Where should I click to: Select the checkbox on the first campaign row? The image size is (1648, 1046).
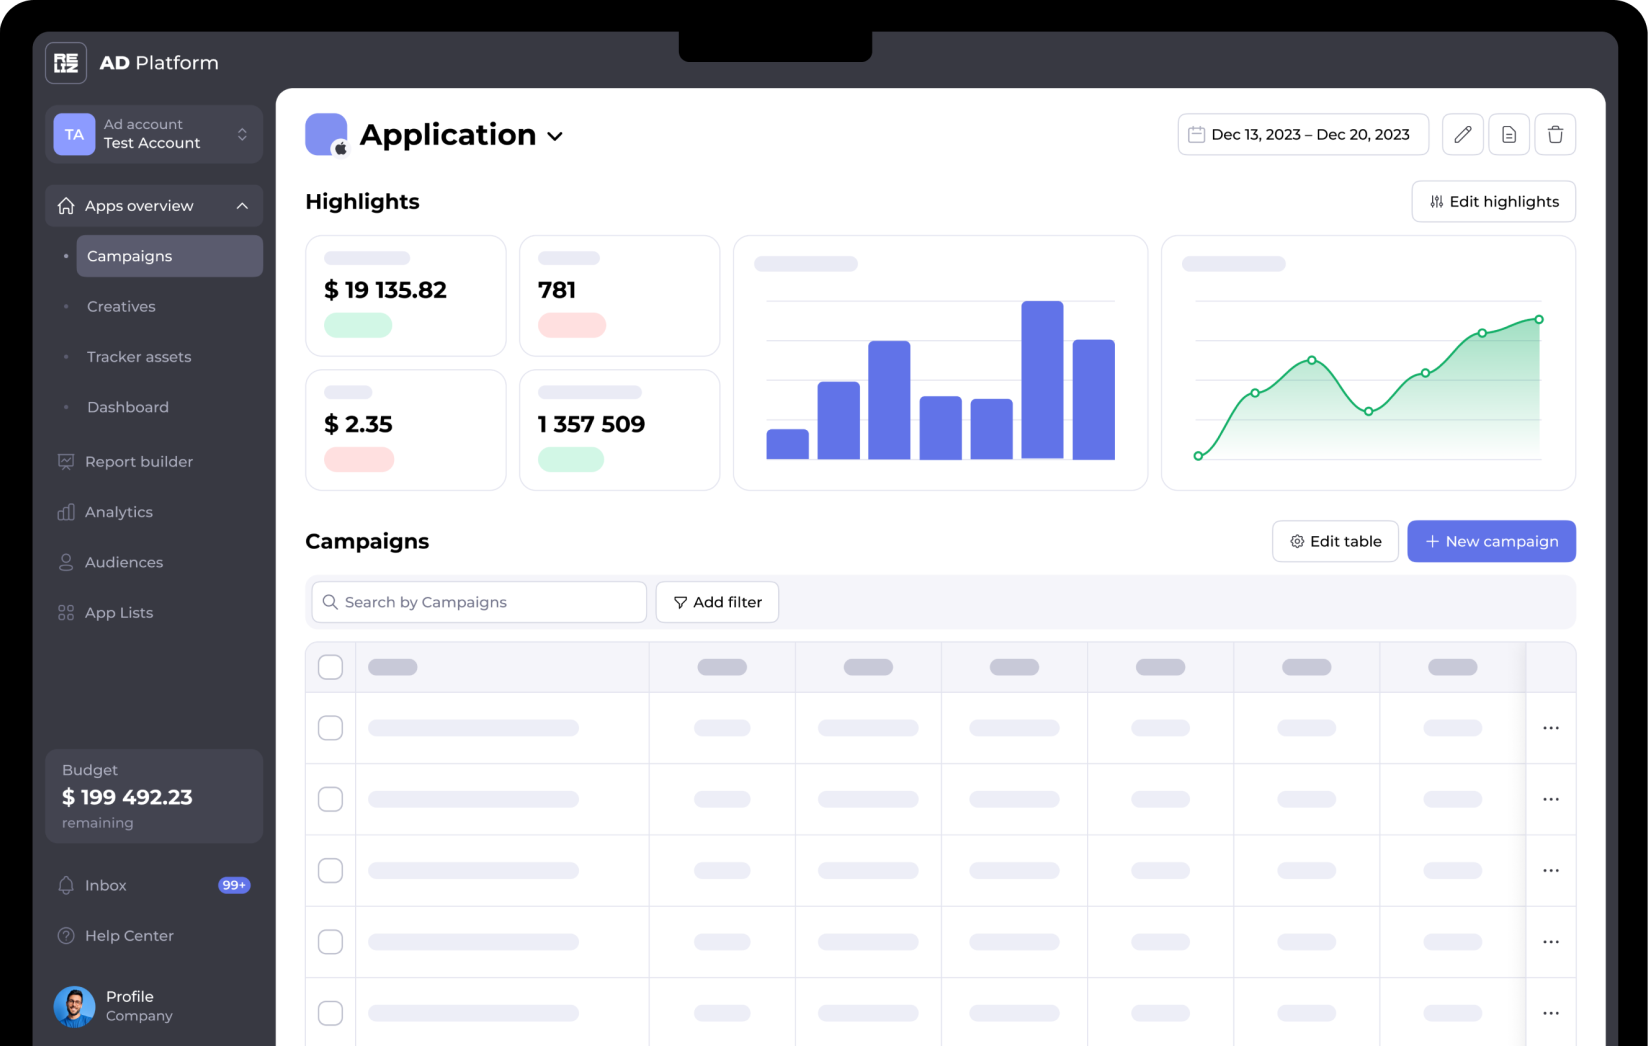click(330, 728)
